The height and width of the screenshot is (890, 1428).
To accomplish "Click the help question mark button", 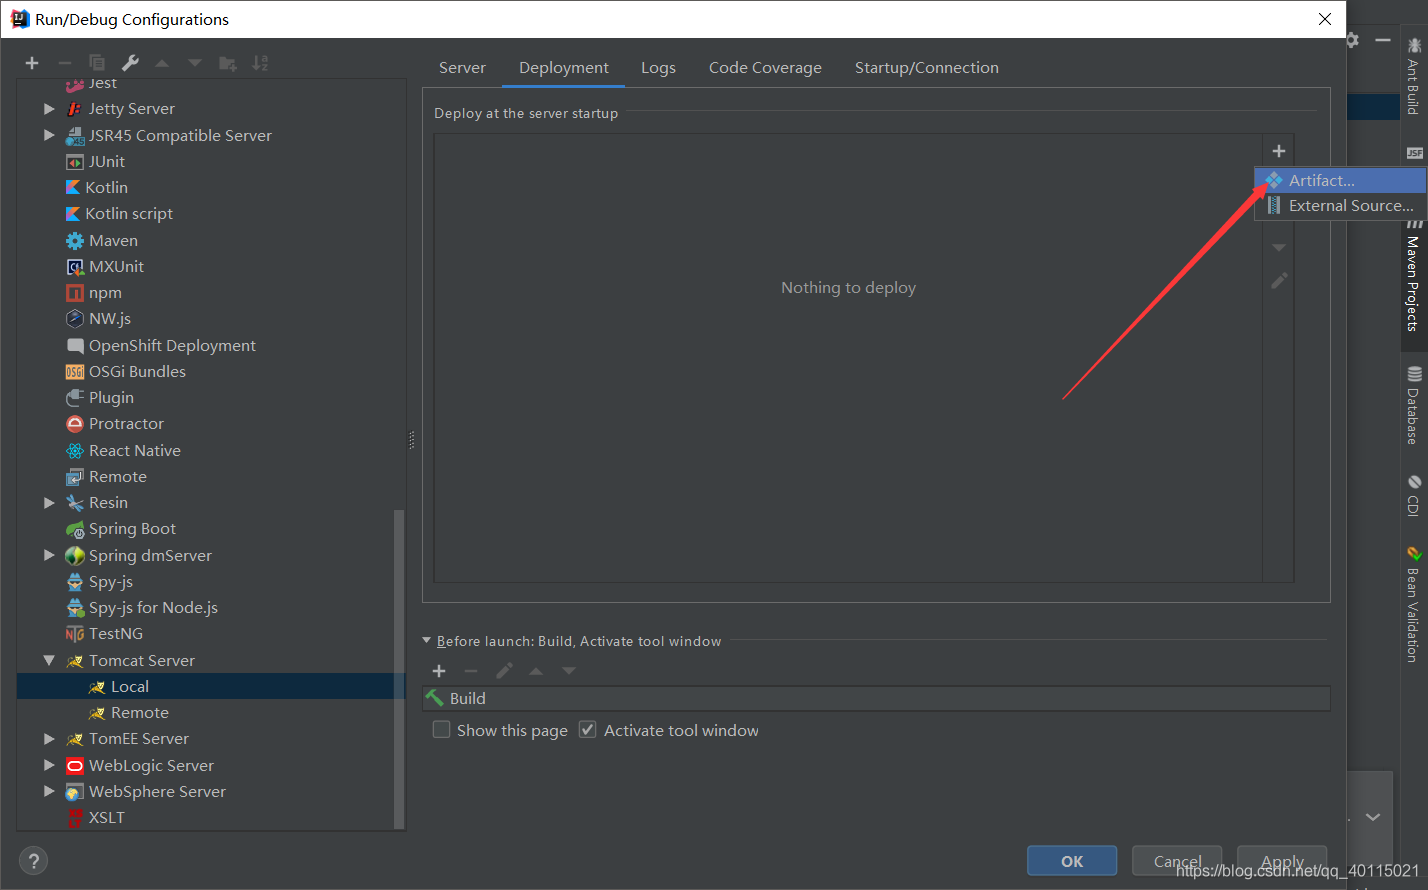I will coord(33,861).
